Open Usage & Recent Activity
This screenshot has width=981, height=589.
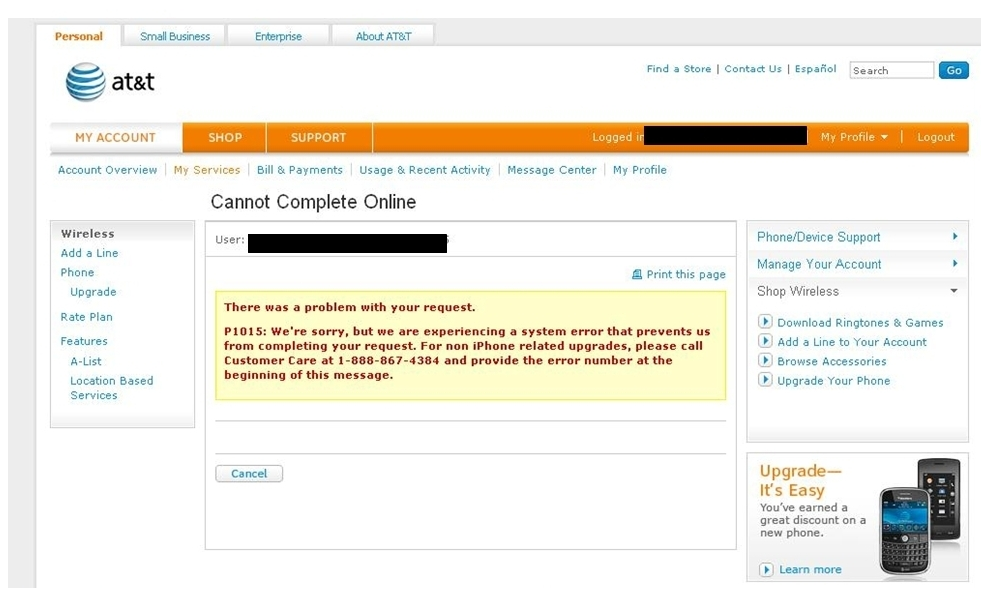pos(425,170)
